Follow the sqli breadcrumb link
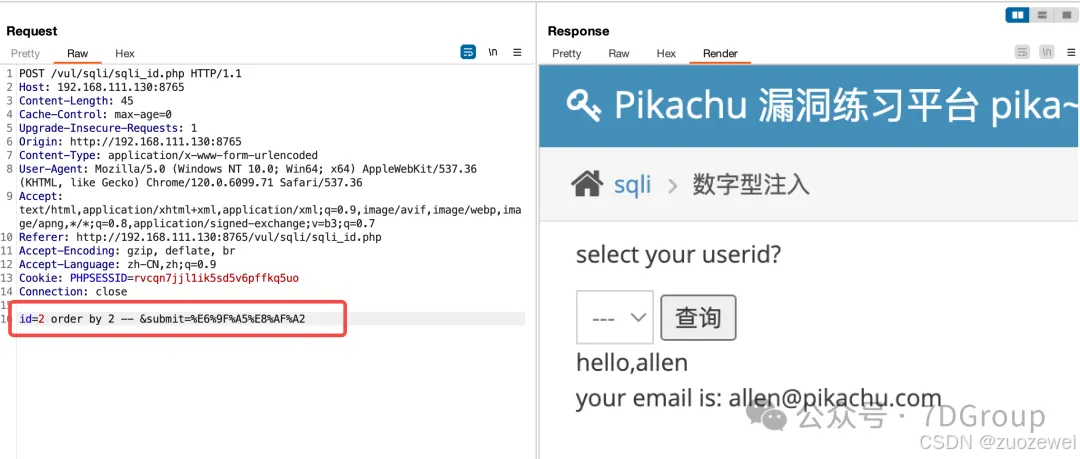Image resolution: width=1080 pixels, height=459 pixels. pyautogui.click(x=632, y=185)
